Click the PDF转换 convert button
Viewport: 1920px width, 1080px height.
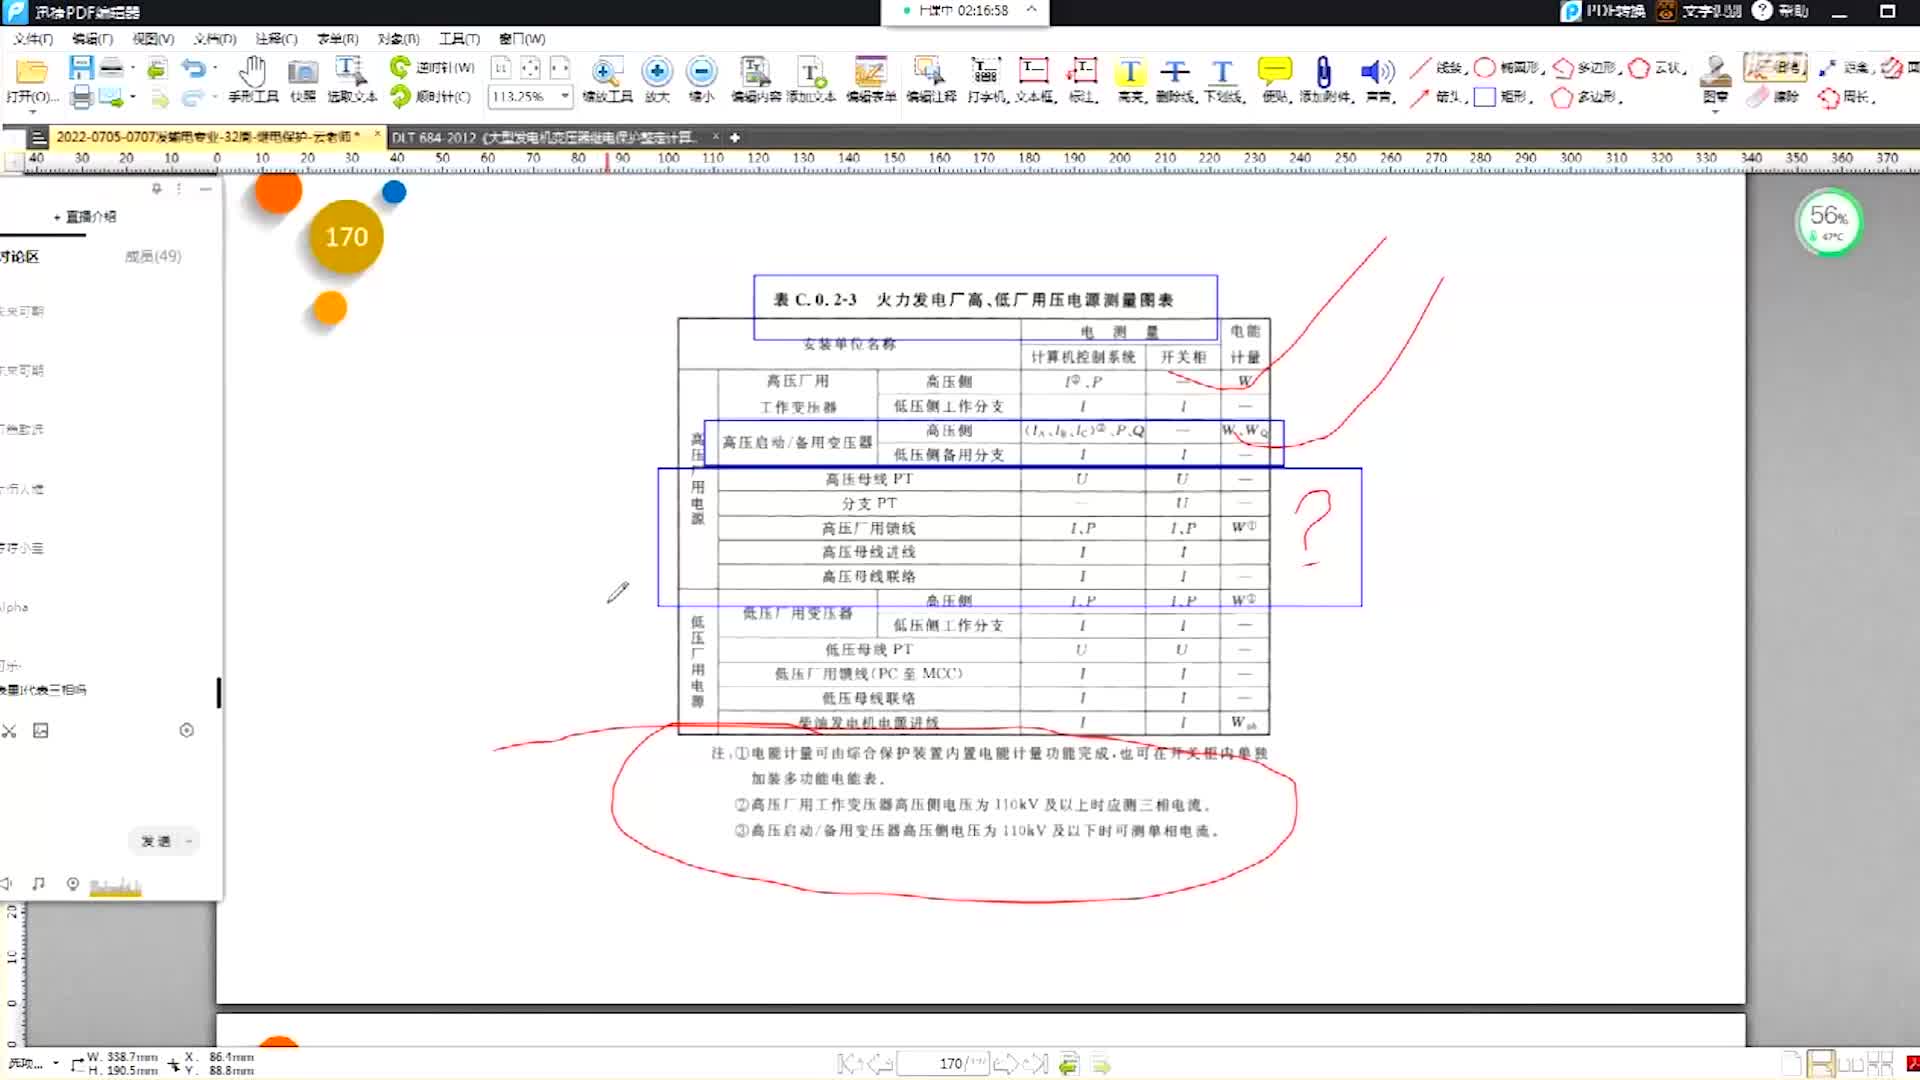1603,11
